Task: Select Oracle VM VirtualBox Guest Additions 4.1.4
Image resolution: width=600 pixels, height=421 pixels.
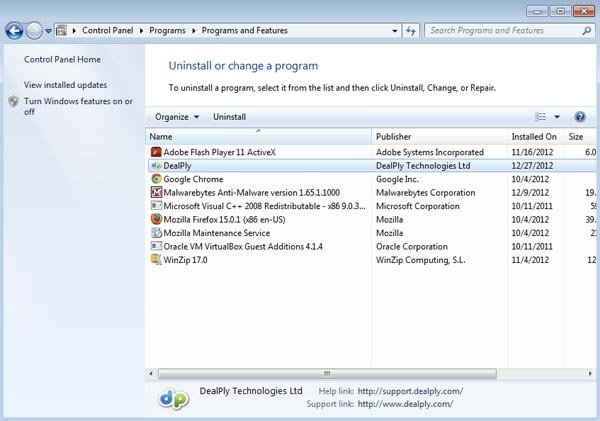Action: pos(243,246)
